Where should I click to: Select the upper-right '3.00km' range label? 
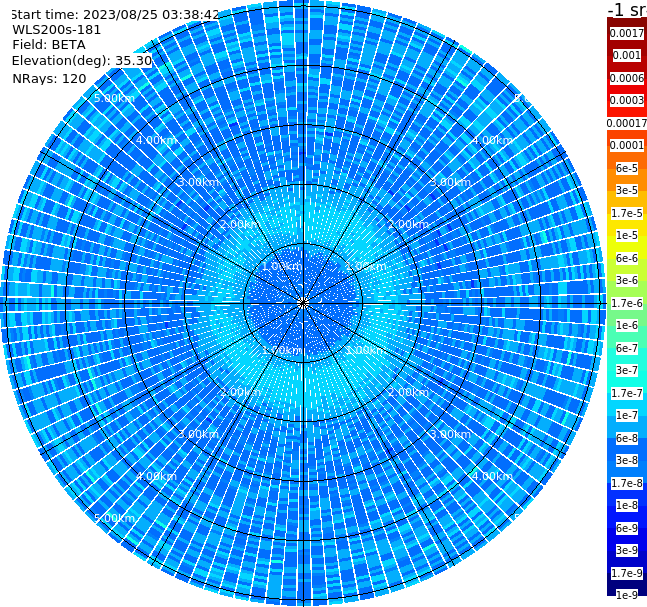(450, 182)
